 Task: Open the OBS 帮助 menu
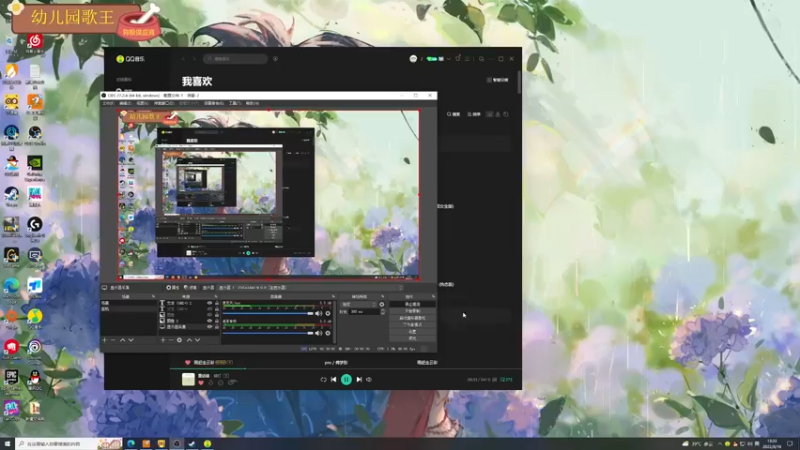[x=252, y=103]
